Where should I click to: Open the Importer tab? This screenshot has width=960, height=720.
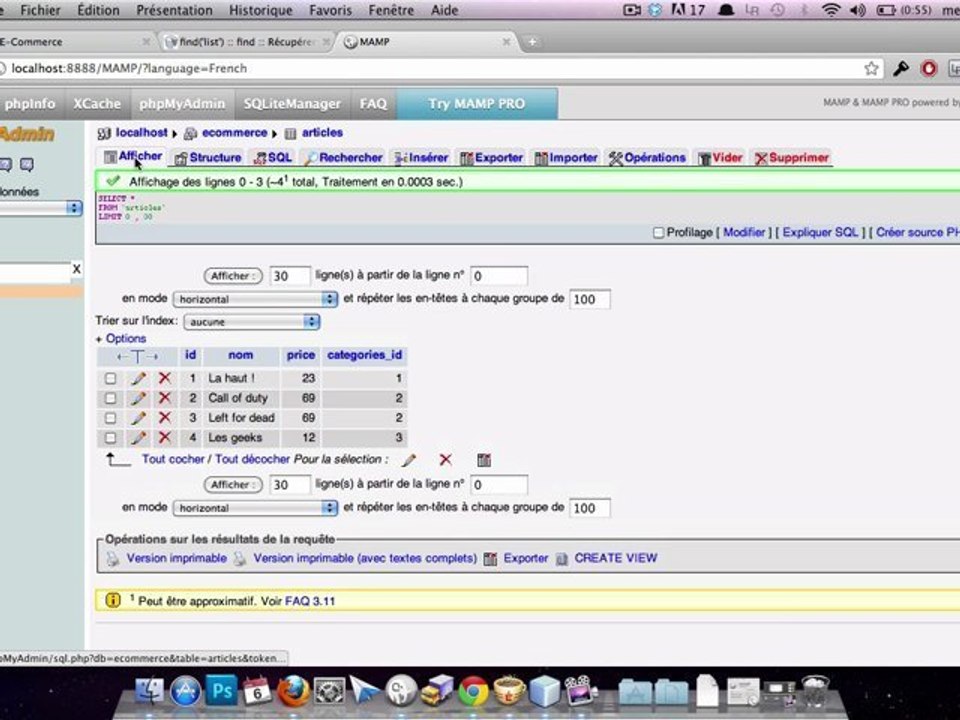click(x=566, y=158)
